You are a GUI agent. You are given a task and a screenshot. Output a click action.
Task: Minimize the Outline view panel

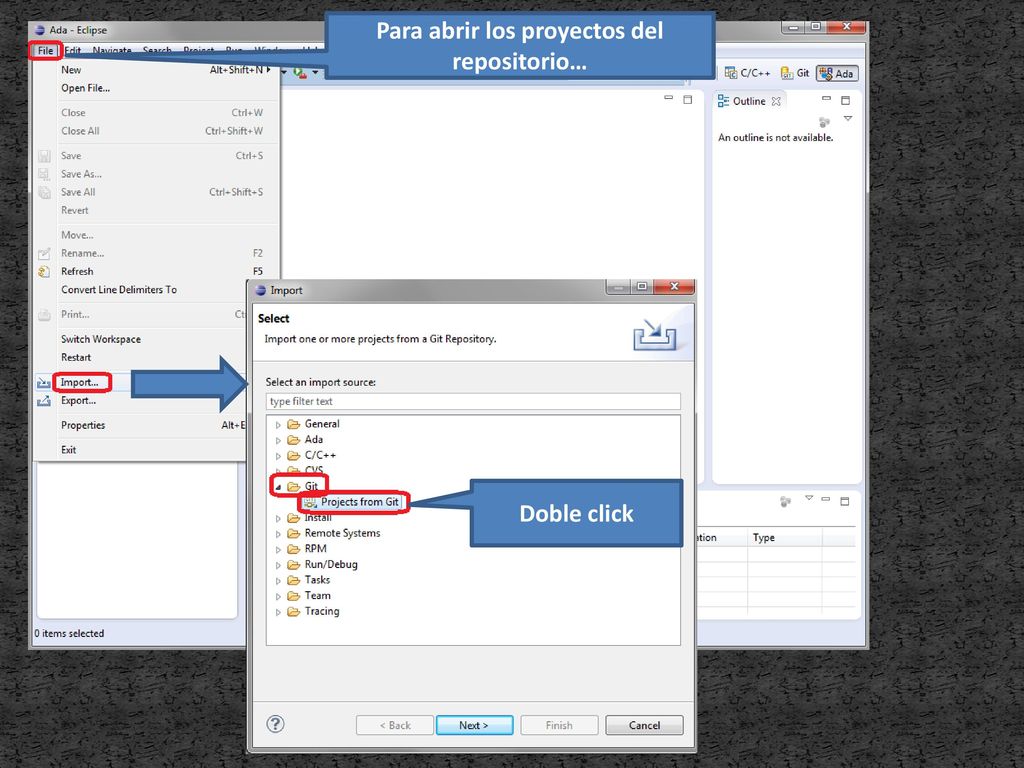click(826, 99)
